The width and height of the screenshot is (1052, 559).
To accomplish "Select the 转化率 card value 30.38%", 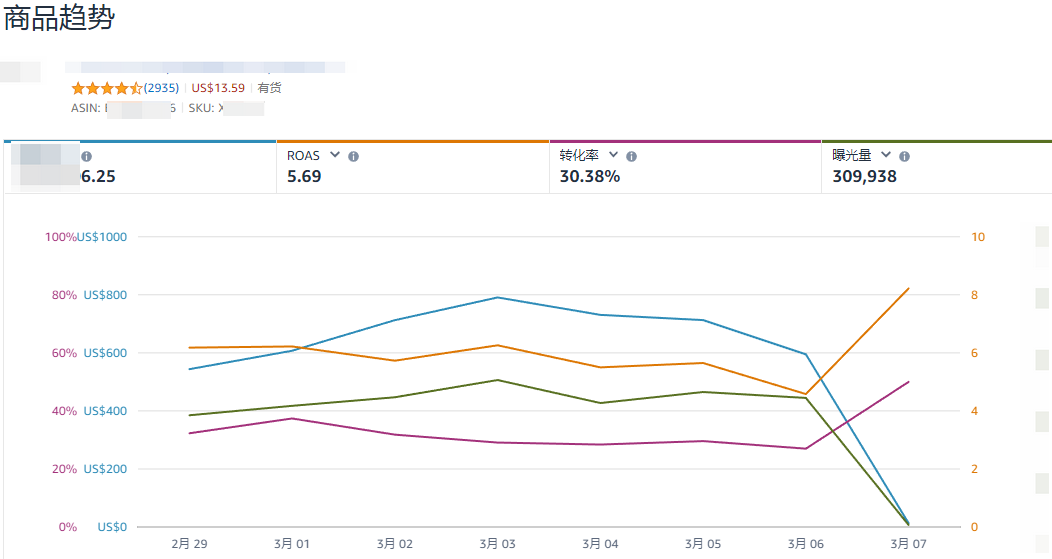I will point(589,177).
